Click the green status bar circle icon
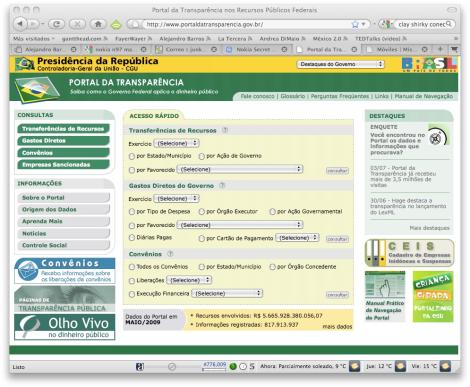 click(233, 367)
